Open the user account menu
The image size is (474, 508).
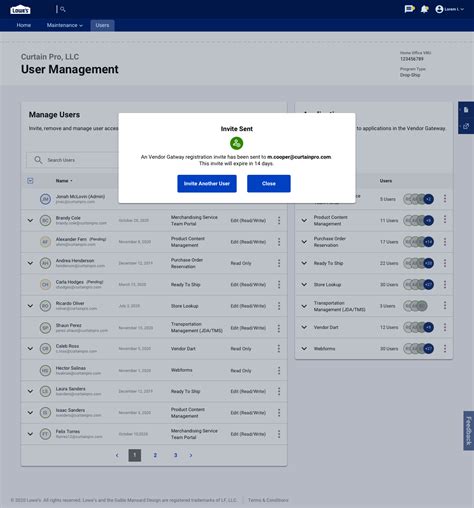point(449,9)
